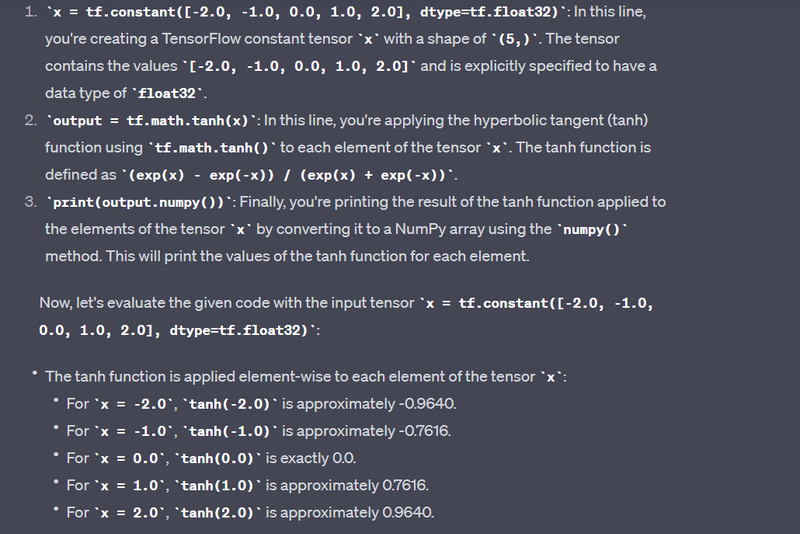Click the tanh(2.0) code snippet

point(215,512)
